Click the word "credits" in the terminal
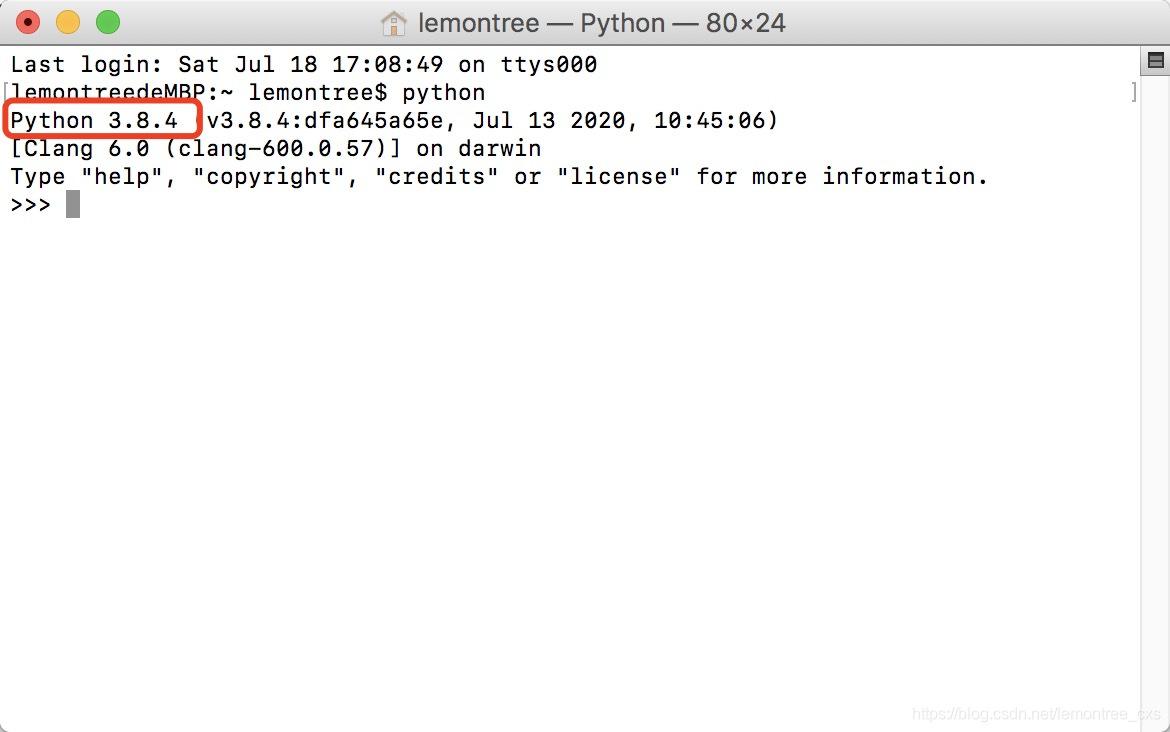This screenshot has height=732, width=1170. click(436, 177)
